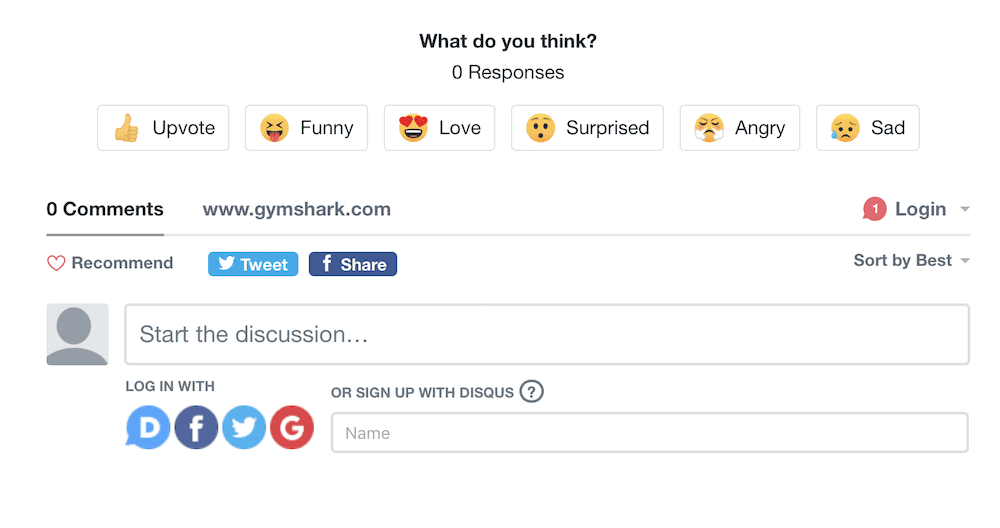Share via the Tweet button
The height and width of the screenshot is (528, 1000).
click(x=253, y=264)
